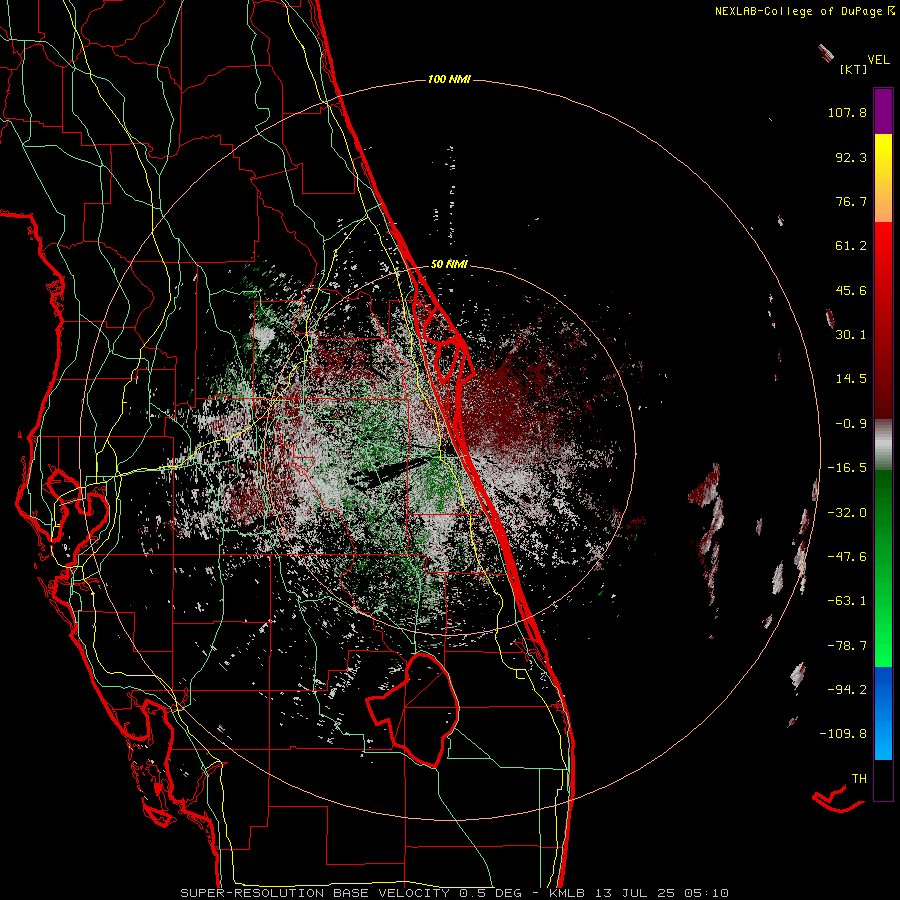The image size is (900, 900).
Task: Click the blue segment of the color bar
Action: (883, 713)
